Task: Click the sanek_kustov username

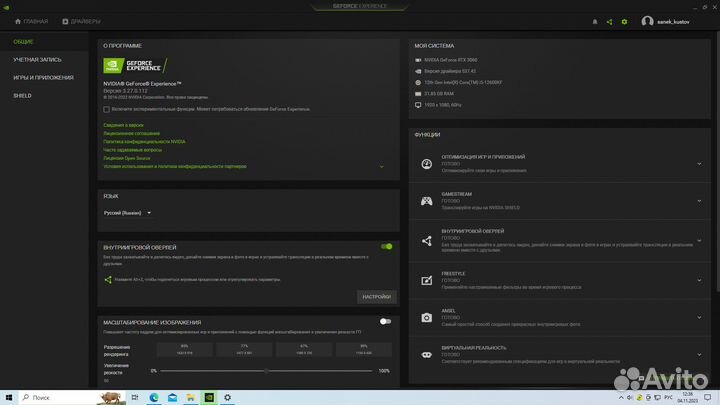Action: coord(673,22)
